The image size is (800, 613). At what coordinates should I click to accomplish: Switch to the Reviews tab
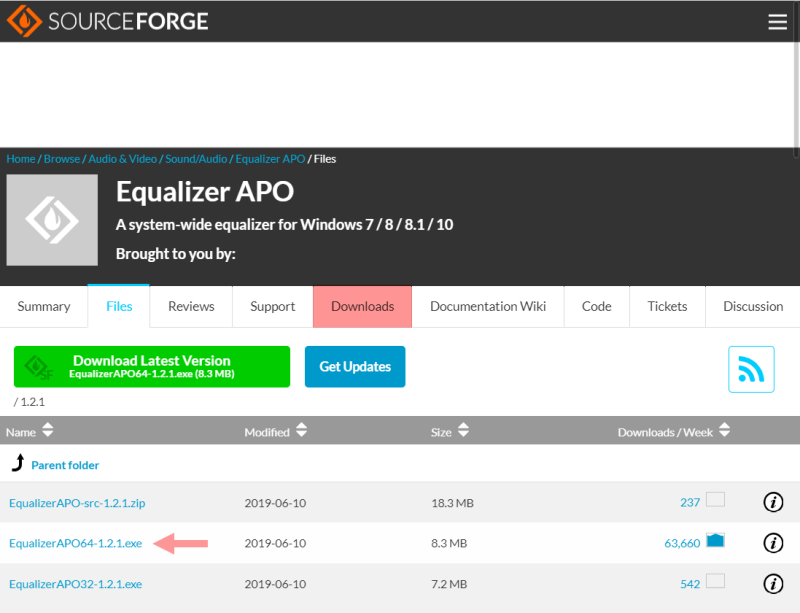click(191, 306)
